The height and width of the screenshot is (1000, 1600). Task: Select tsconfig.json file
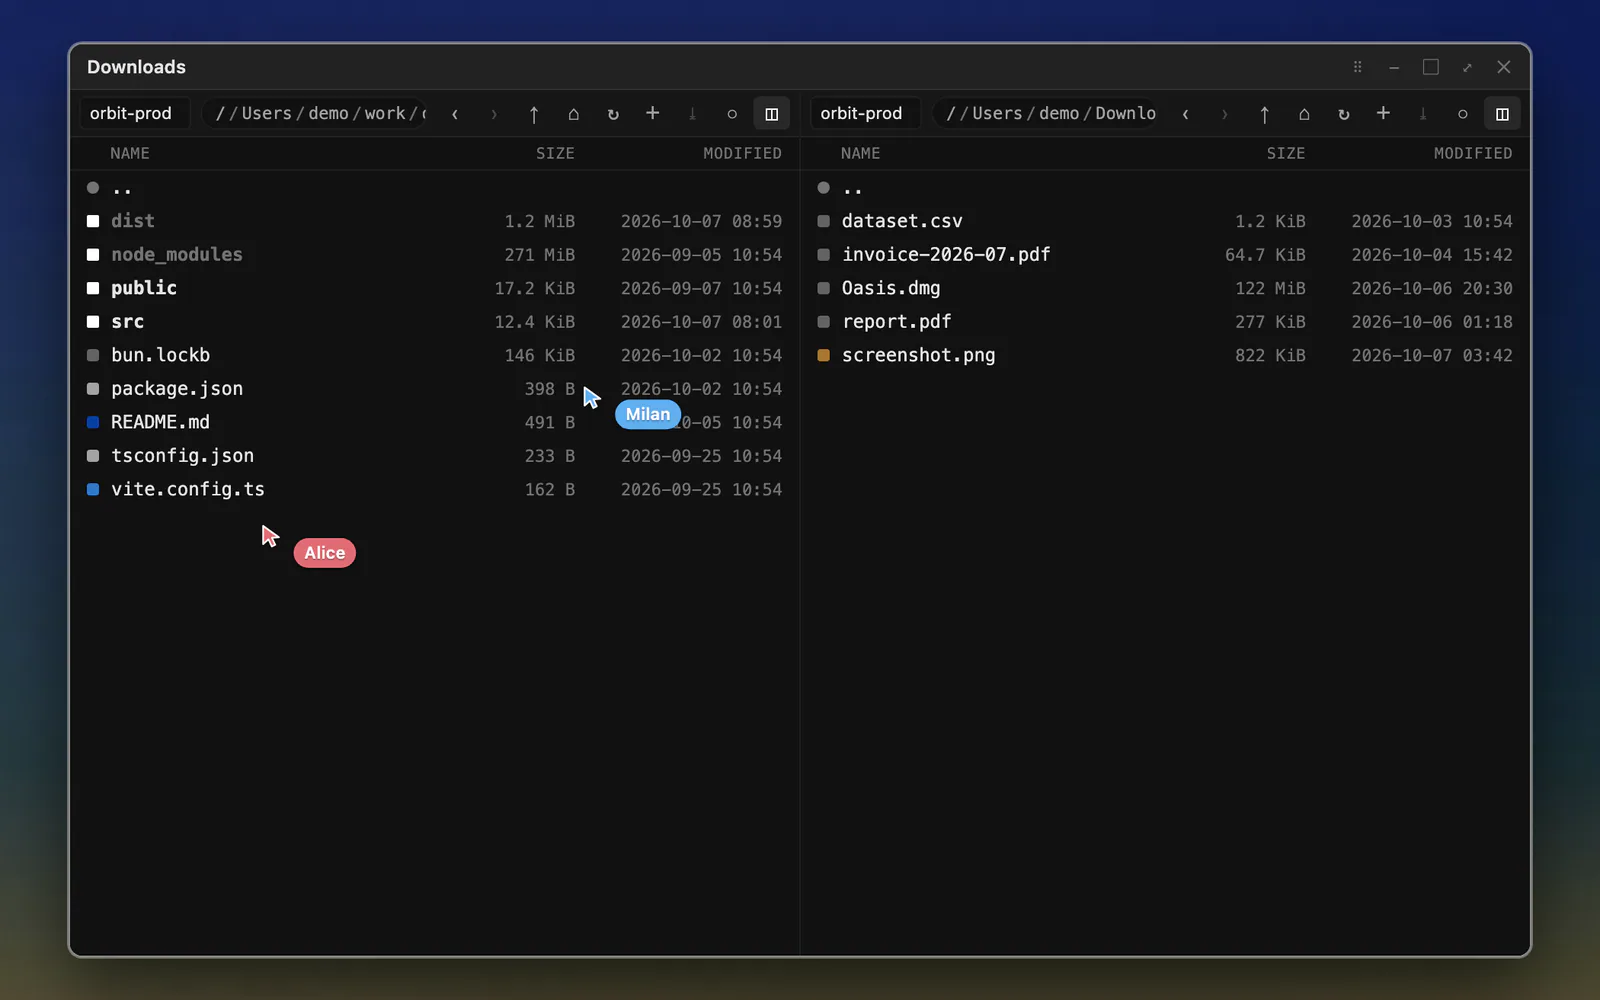(435, 456)
